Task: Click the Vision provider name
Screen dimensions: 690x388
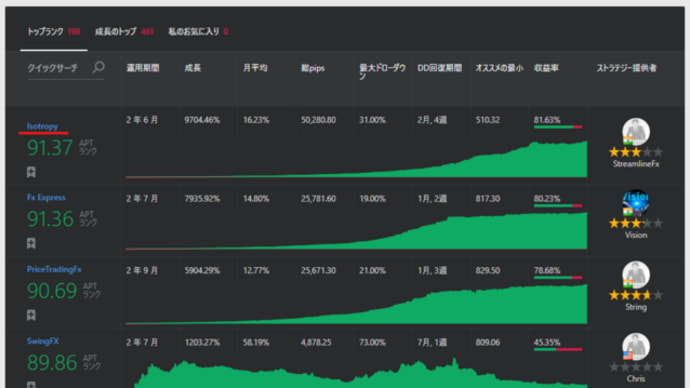Action: tap(636, 235)
